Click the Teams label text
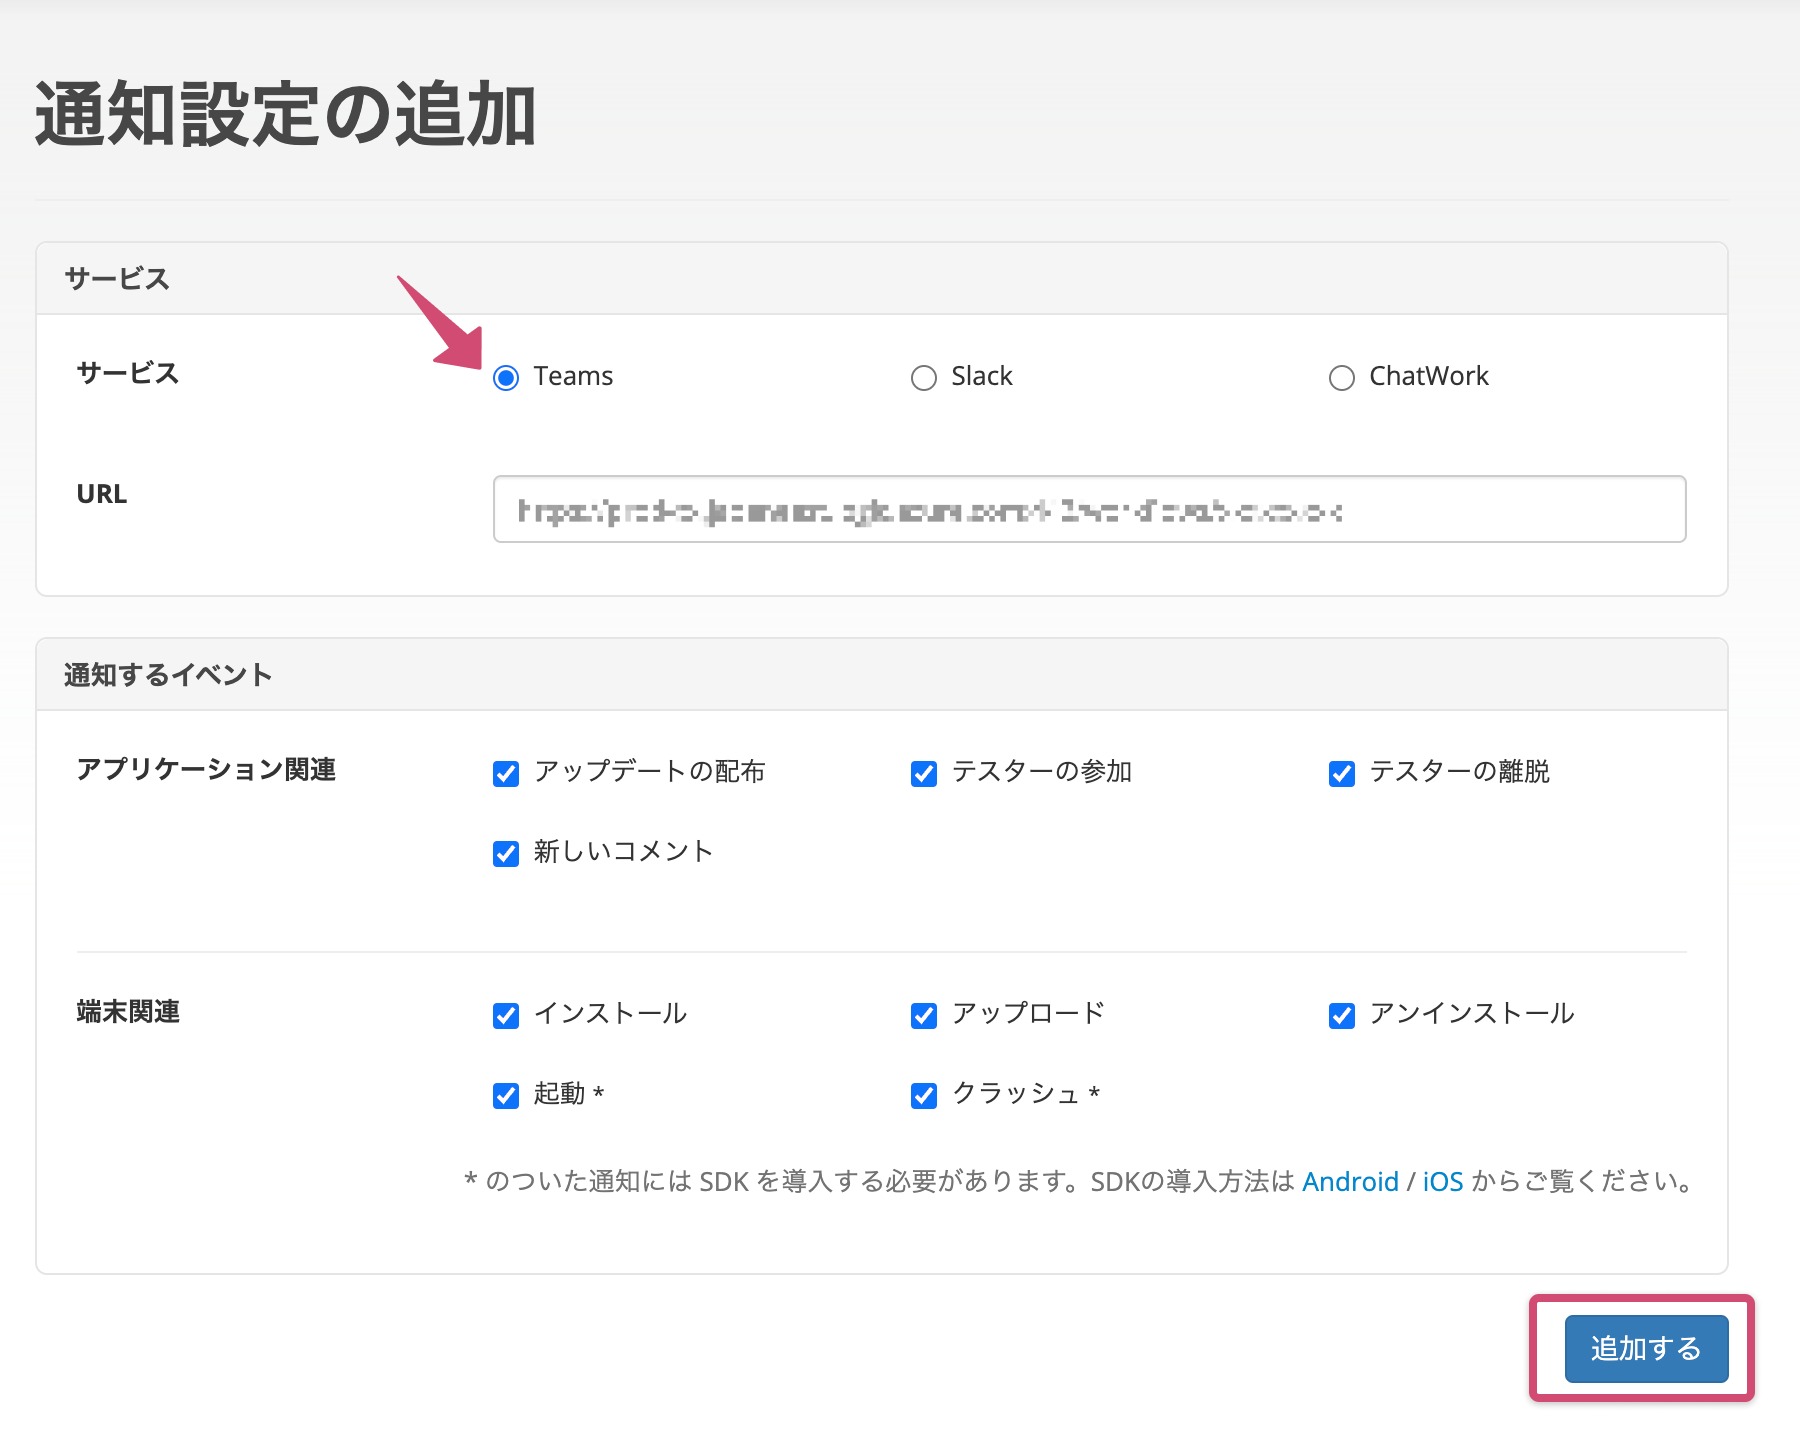This screenshot has height=1429, width=1800. click(574, 376)
